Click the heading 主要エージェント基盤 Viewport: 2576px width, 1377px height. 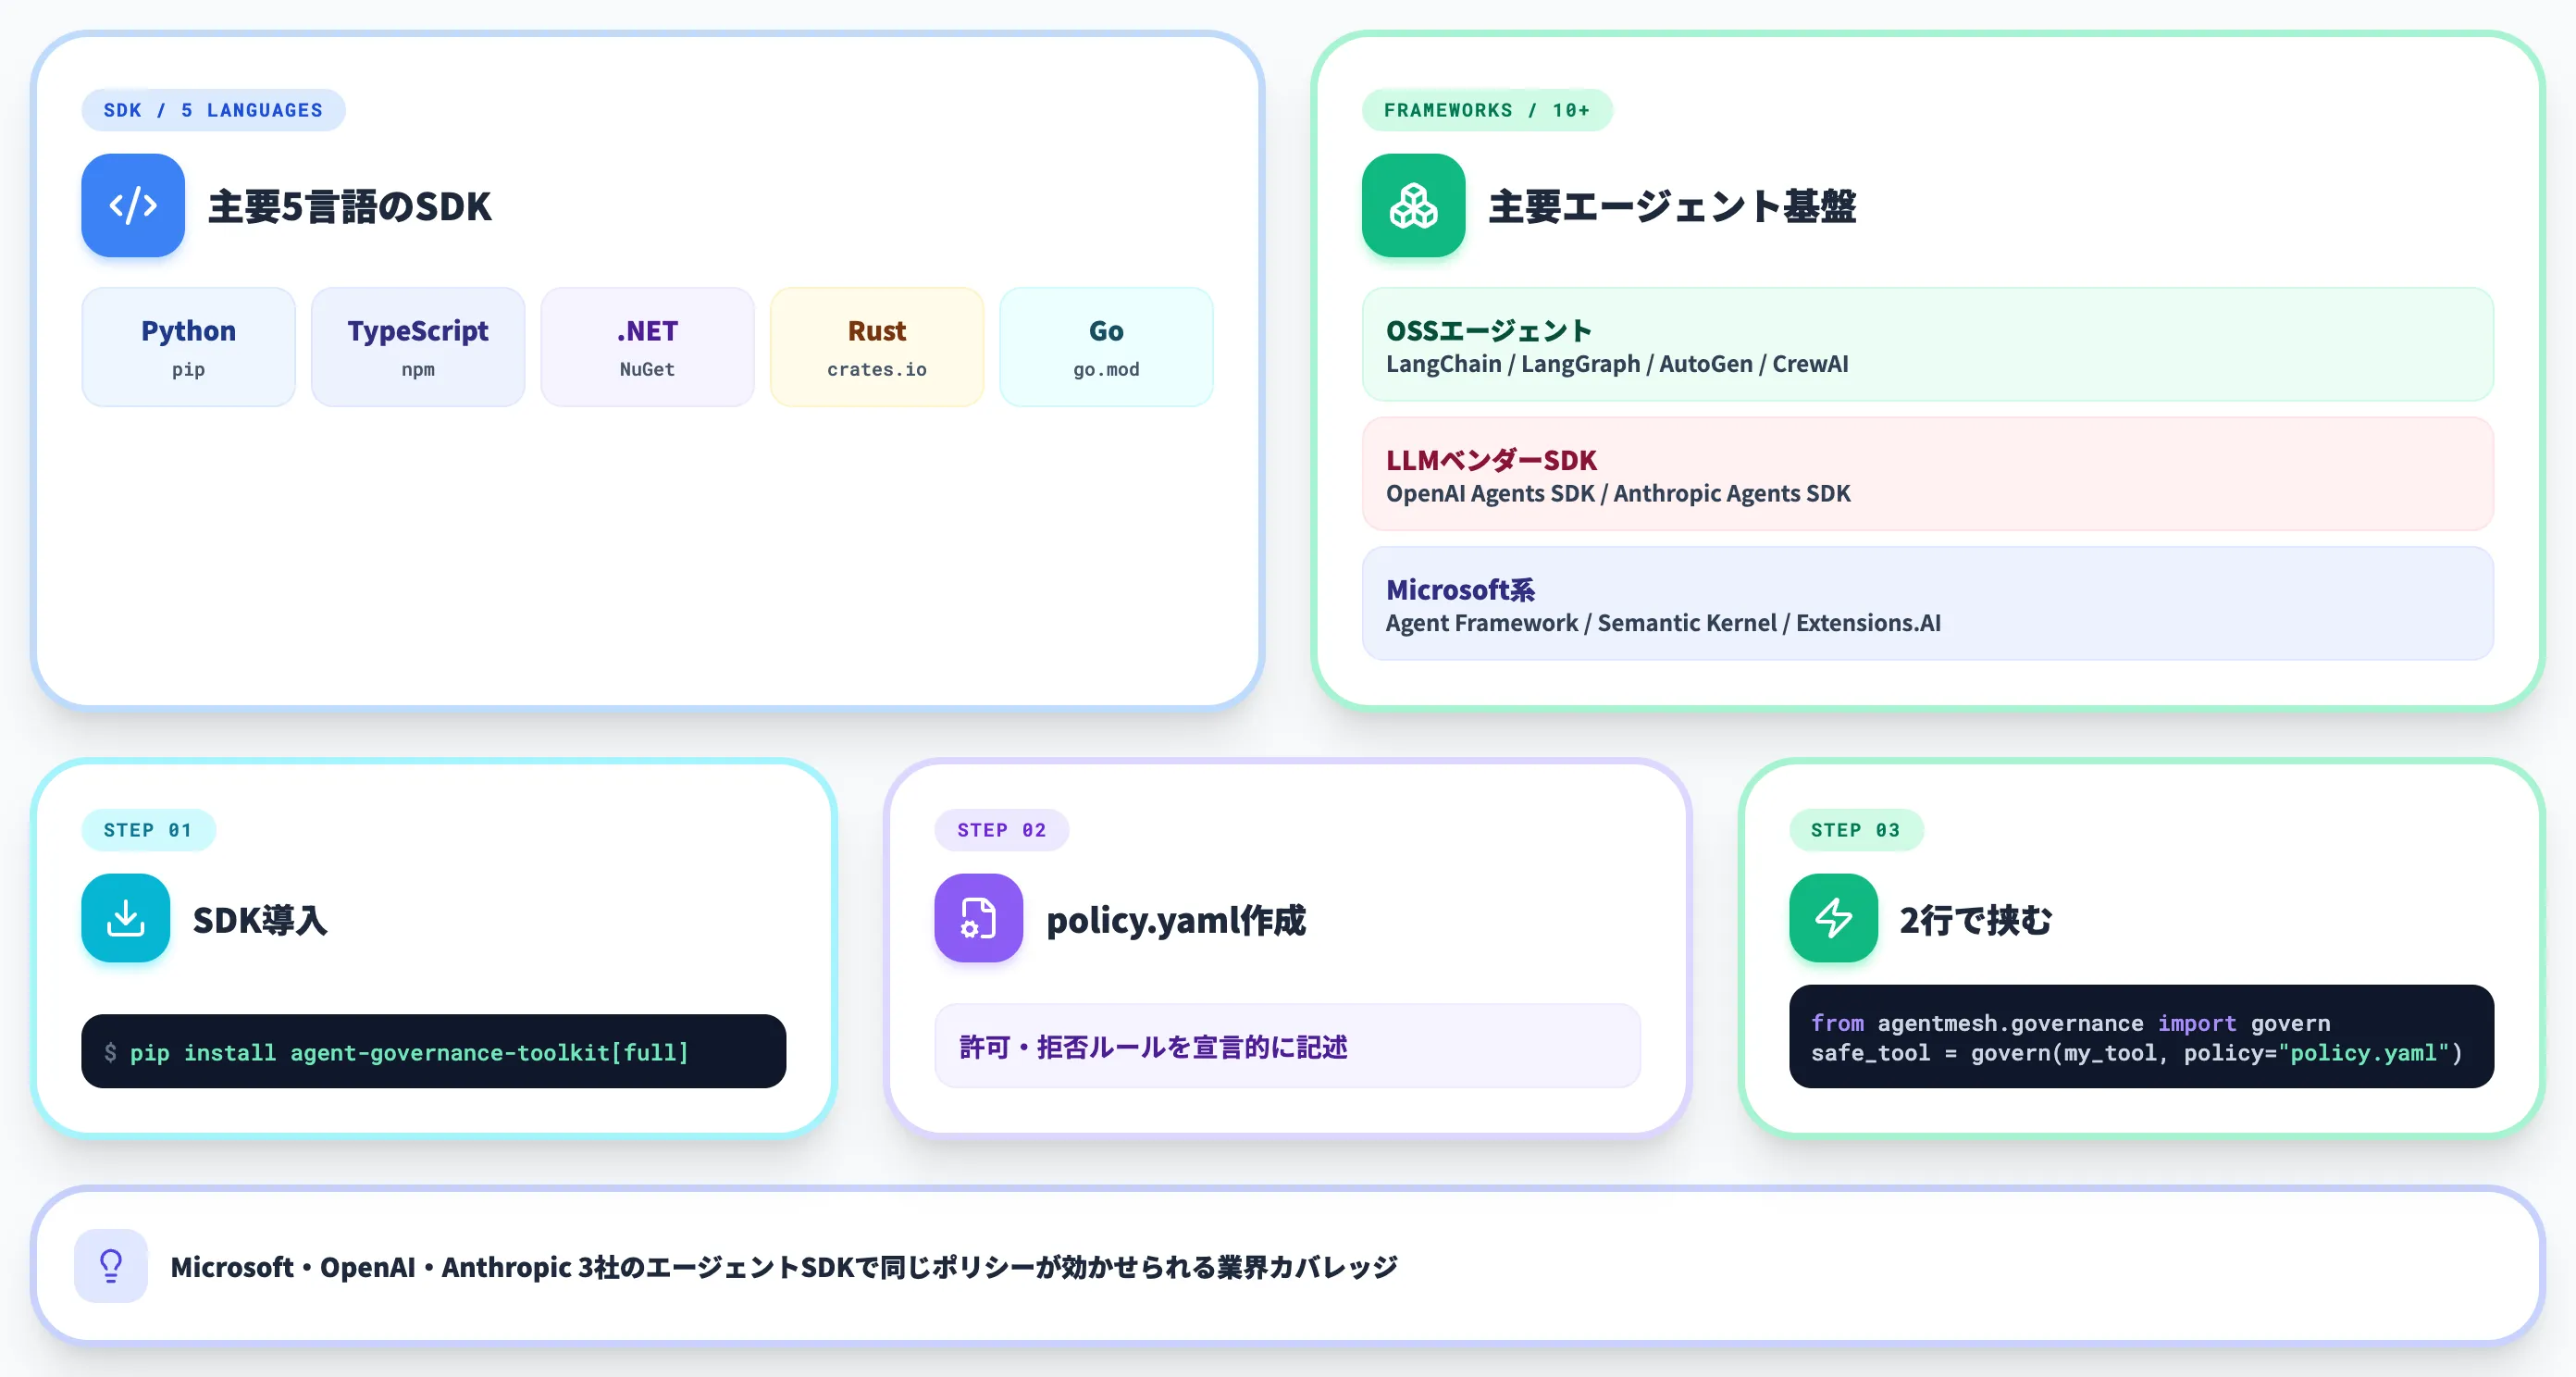tap(1672, 207)
